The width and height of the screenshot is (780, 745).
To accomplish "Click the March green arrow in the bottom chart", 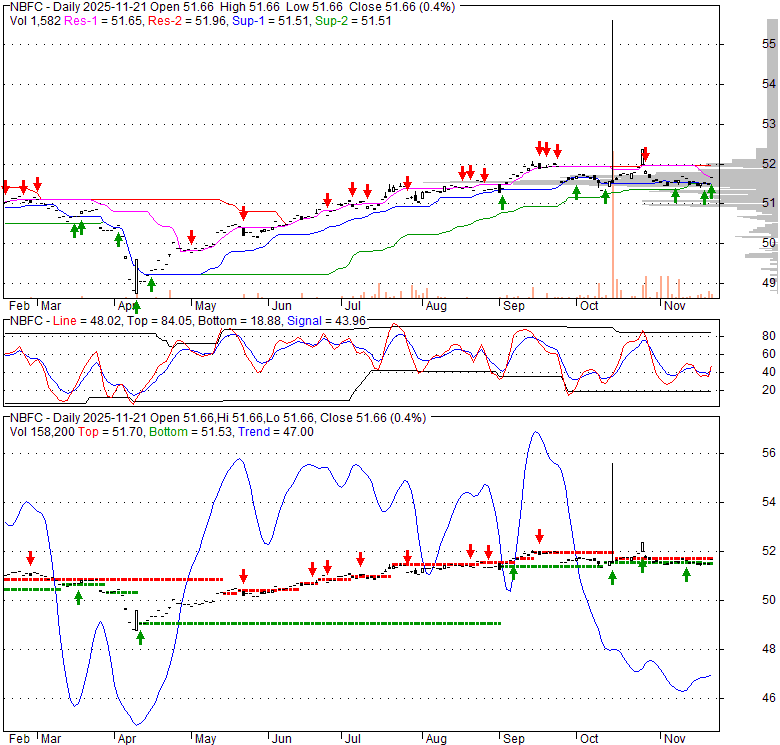I will (79, 597).
